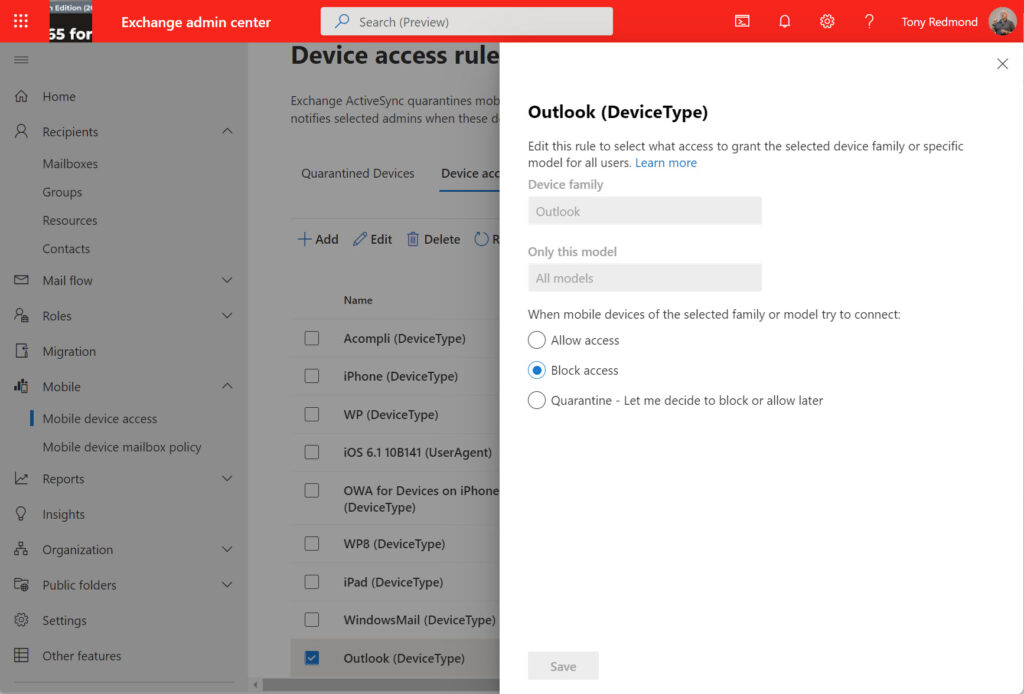Image resolution: width=1024 pixels, height=694 pixels.
Task: Open the notifications bell
Action: [784, 22]
